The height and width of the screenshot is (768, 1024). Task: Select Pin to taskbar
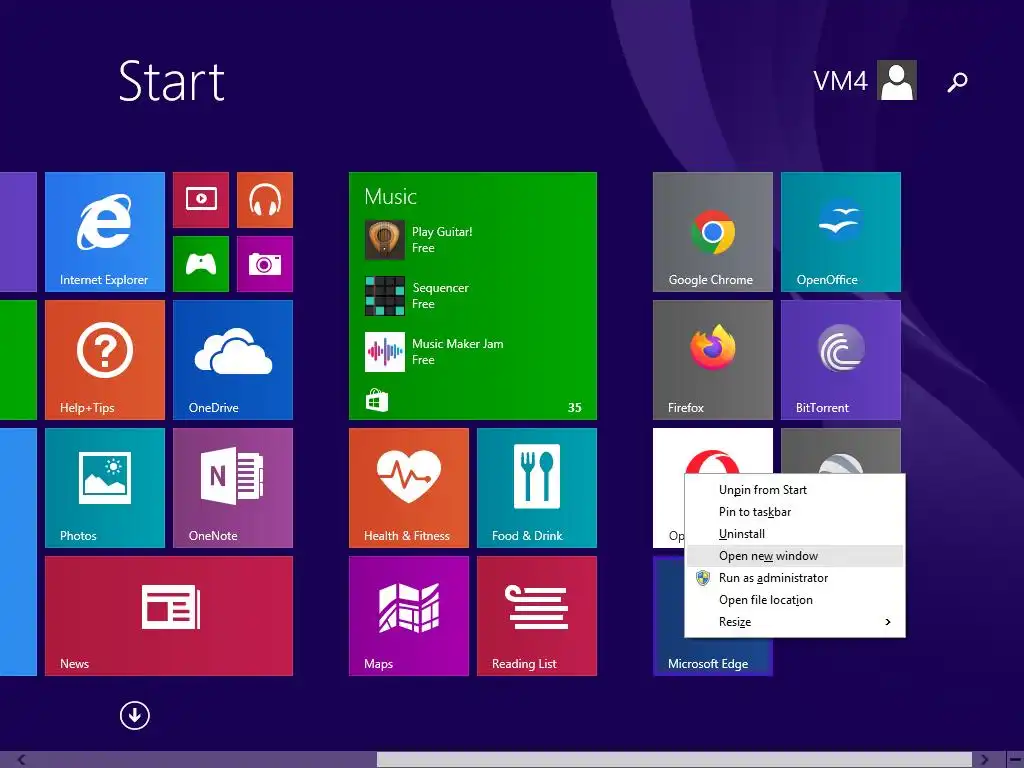click(x=795, y=512)
